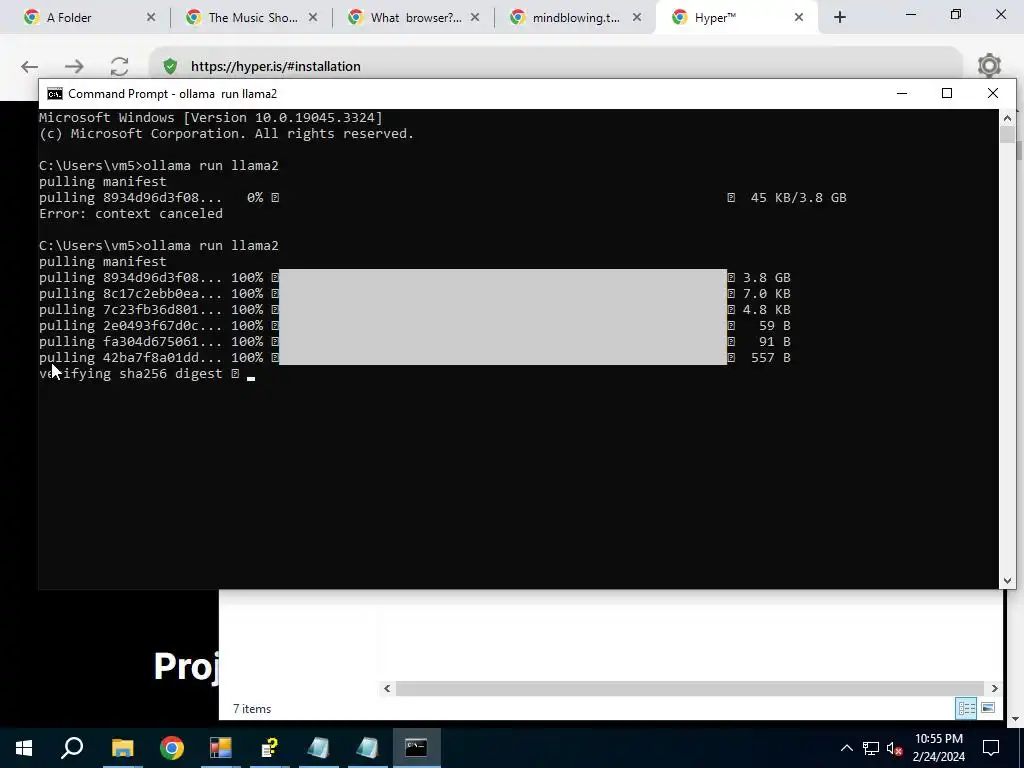Click "pulling 8c17c2ebb0ea..." line
Image resolution: width=1024 pixels, height=768 pixels.
(x=131, y=294)
